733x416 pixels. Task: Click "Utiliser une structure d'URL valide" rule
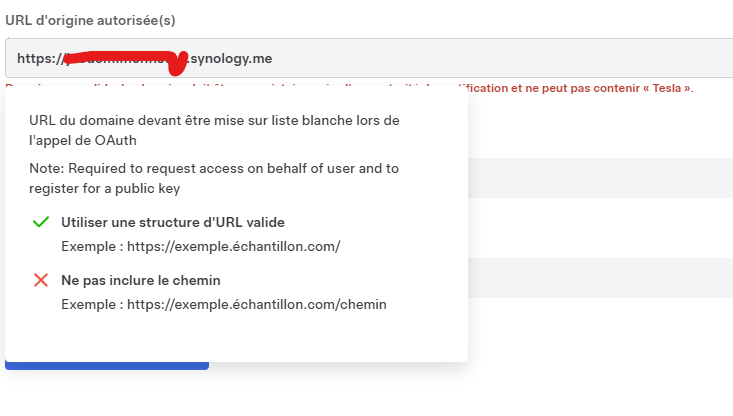click(x=179, y=222)
